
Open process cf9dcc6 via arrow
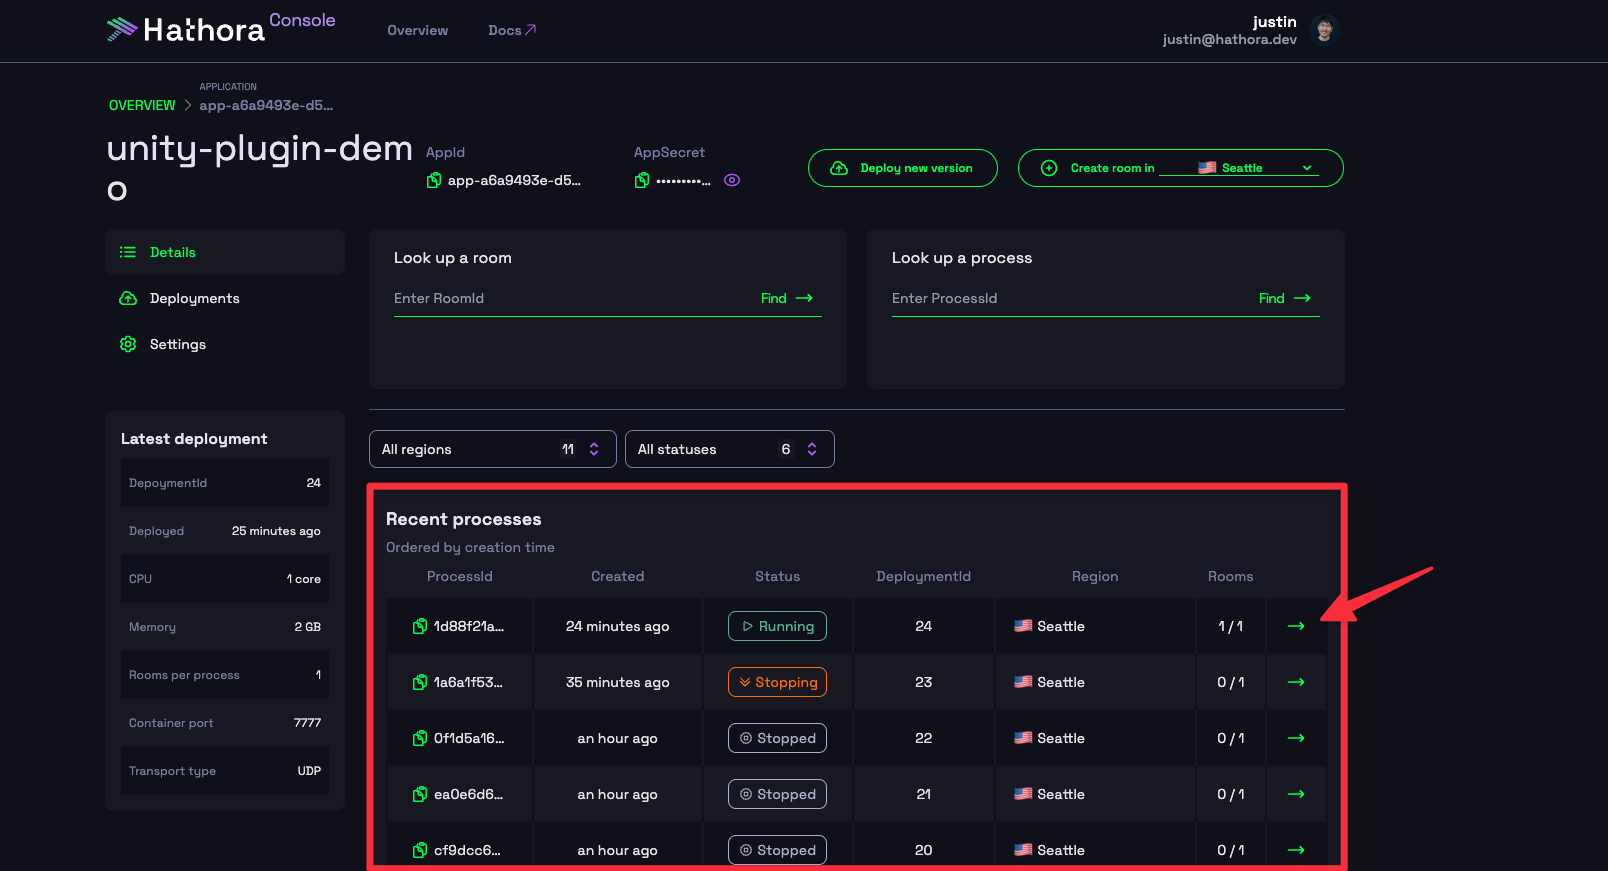[1296, 850]
